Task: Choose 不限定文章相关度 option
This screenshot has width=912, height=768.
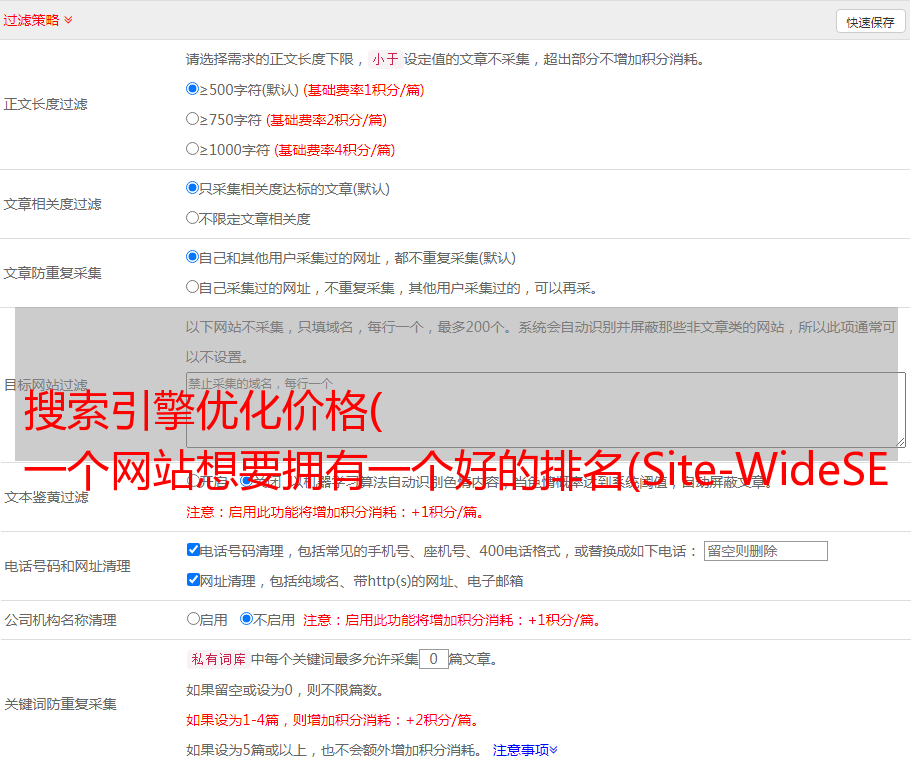Action: point(192,218)
